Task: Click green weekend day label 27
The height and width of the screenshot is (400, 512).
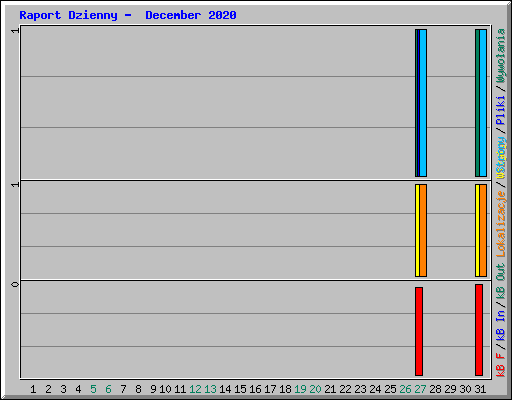Action: click(x=420, y=389)
